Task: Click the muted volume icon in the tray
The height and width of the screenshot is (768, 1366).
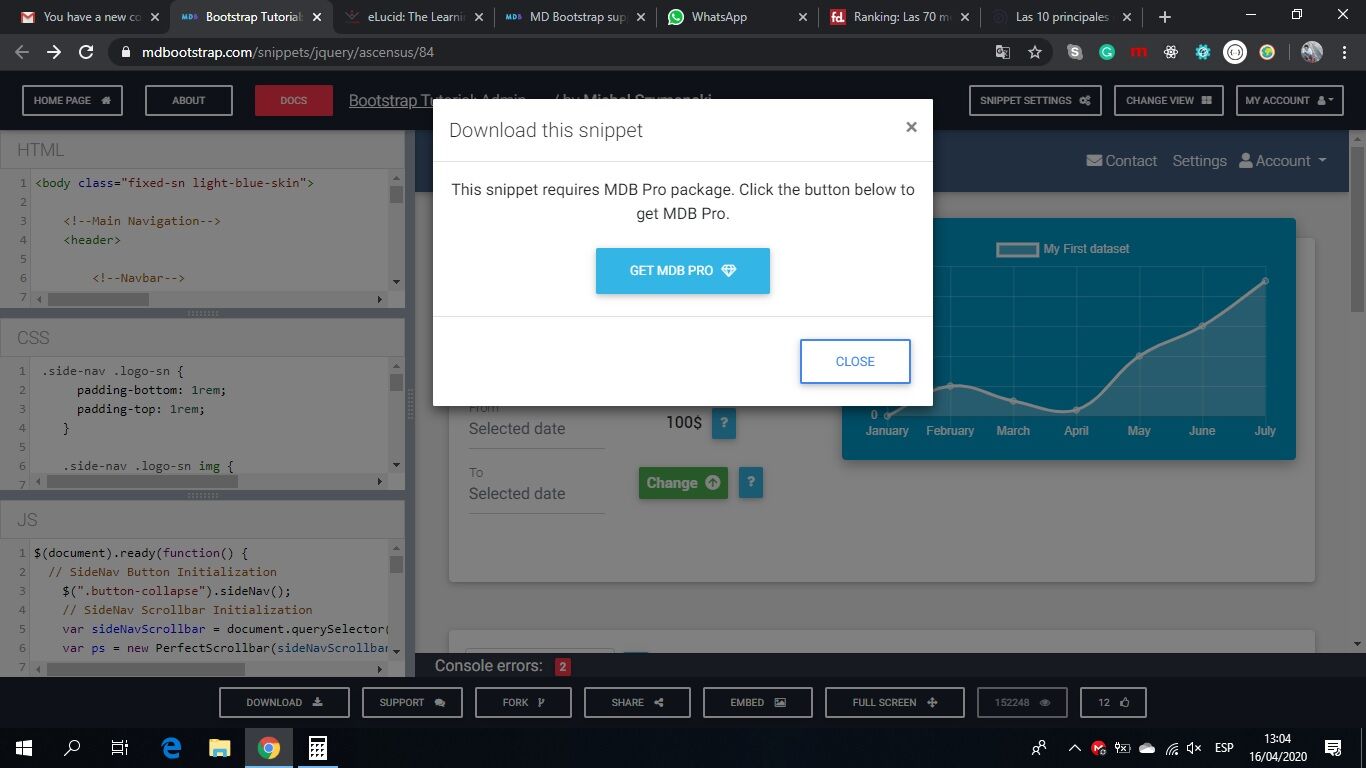Action: 1194,748
